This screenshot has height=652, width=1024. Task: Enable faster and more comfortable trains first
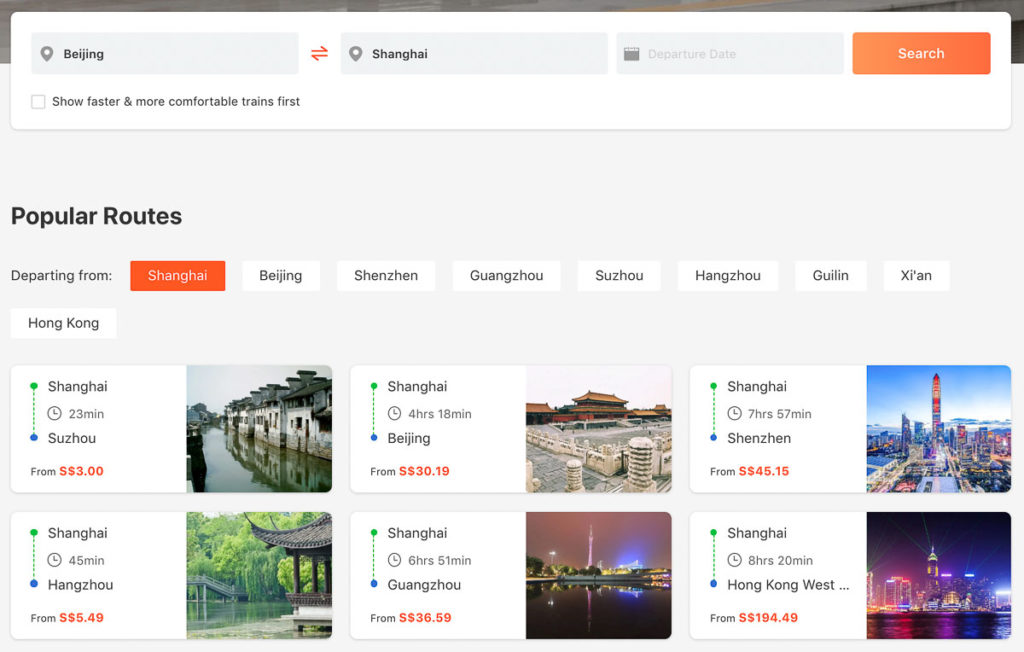point(39,101)
